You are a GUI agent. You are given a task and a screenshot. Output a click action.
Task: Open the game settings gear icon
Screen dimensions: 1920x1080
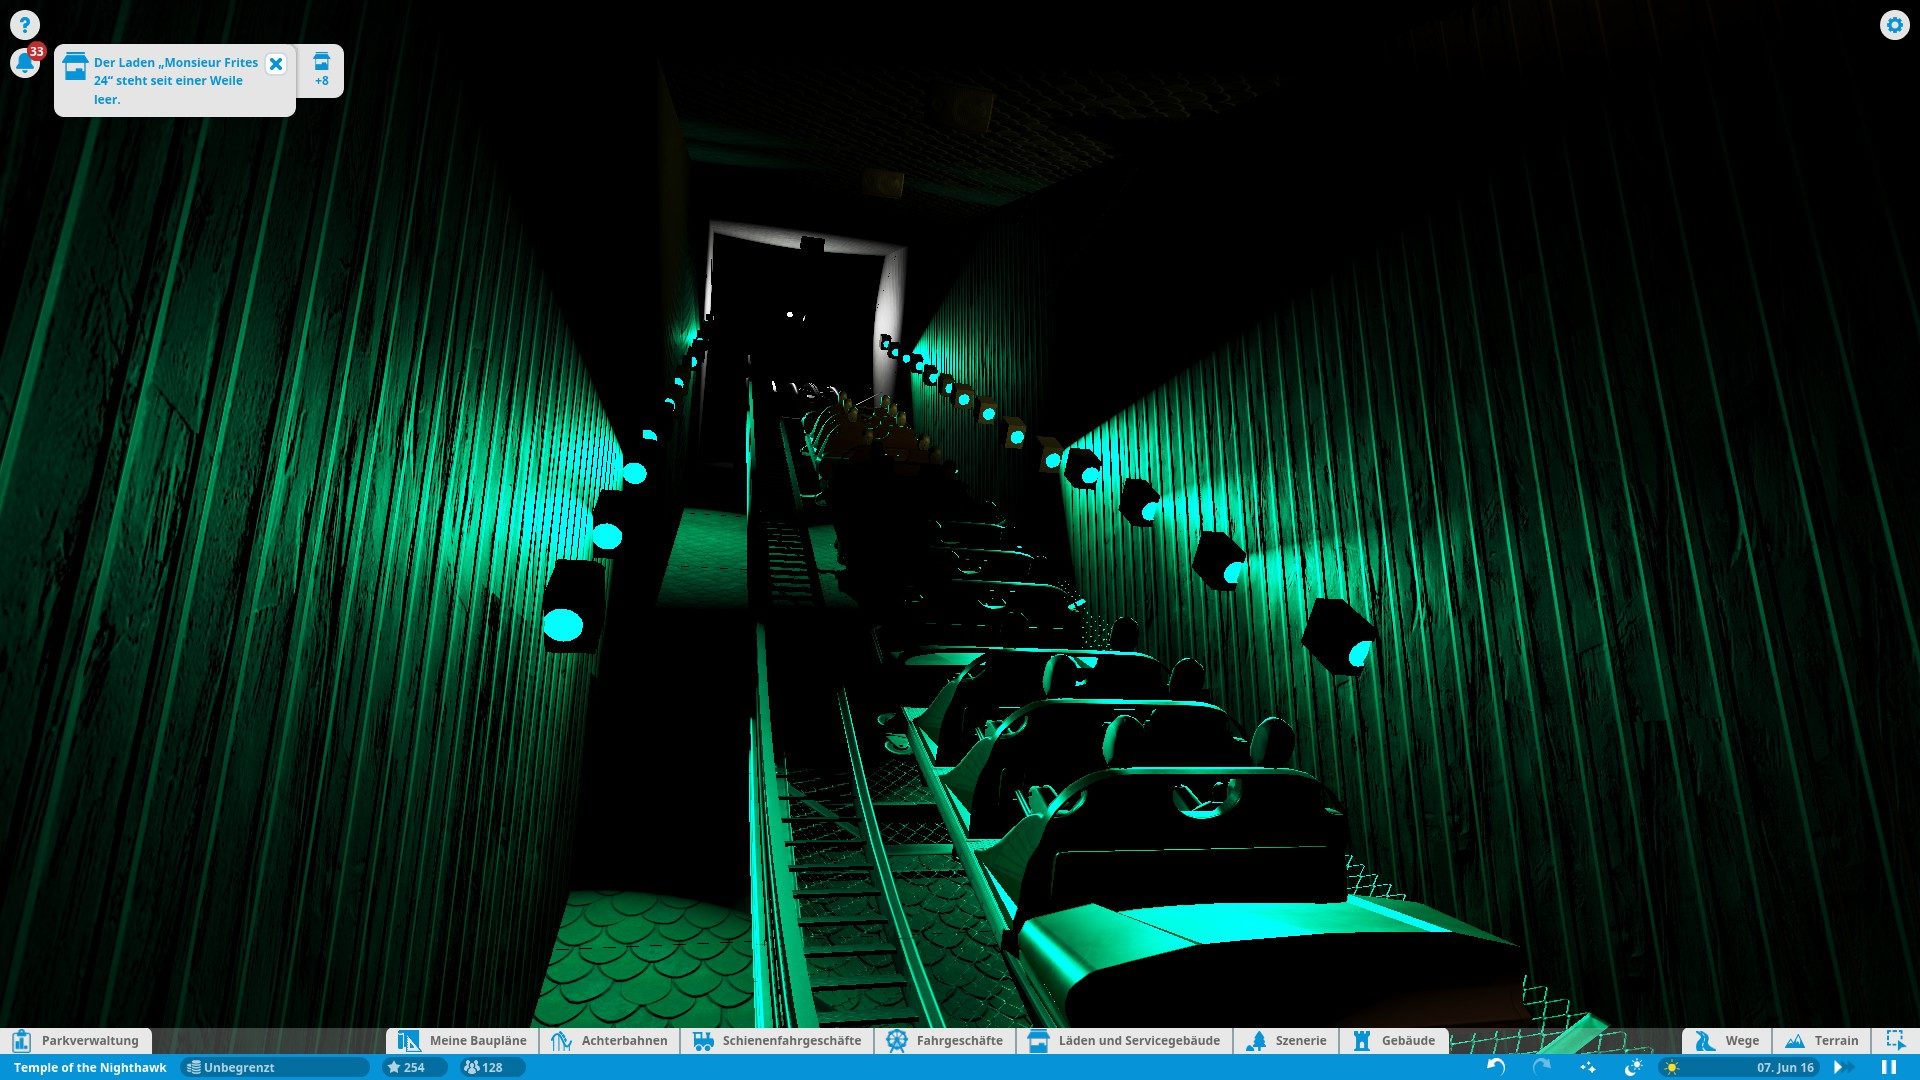1894,25
